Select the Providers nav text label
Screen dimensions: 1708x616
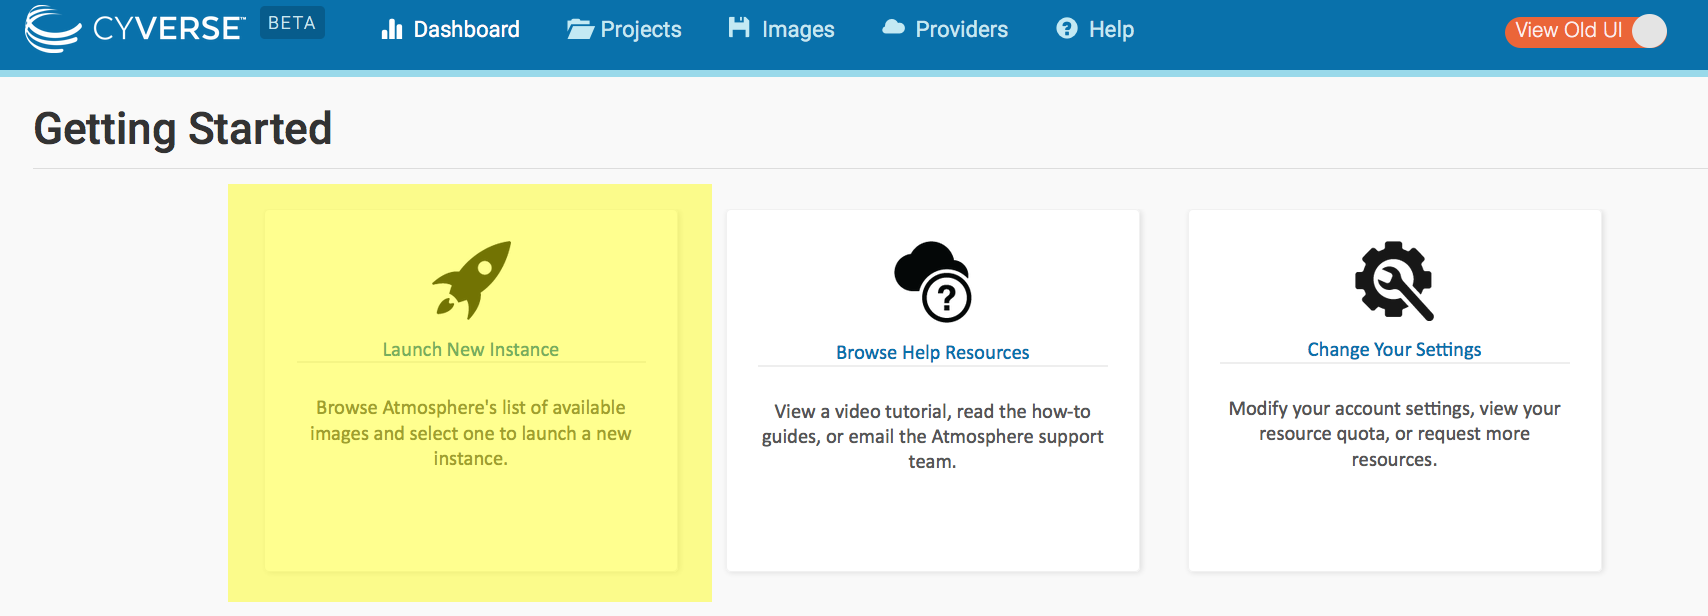click(961, 30)
